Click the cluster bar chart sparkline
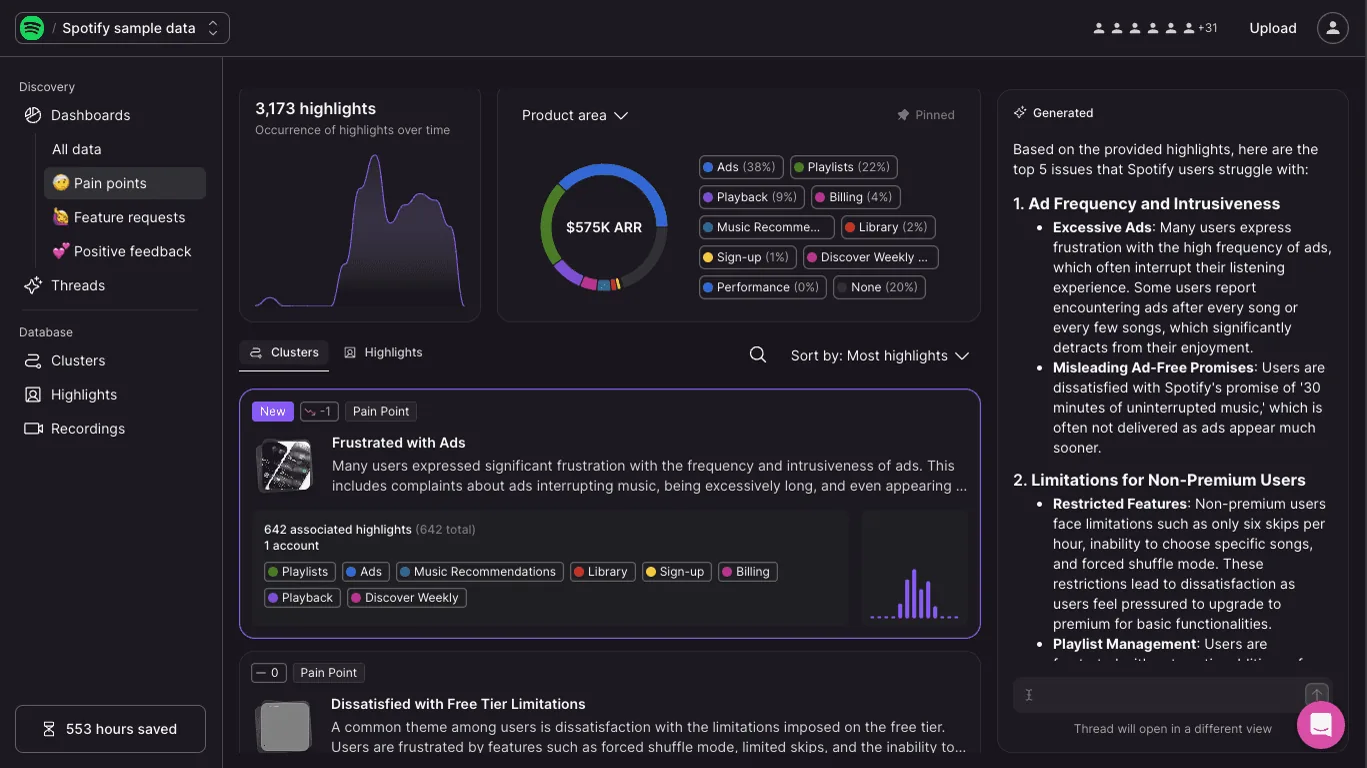1367x768 pixels. (915, 593)
